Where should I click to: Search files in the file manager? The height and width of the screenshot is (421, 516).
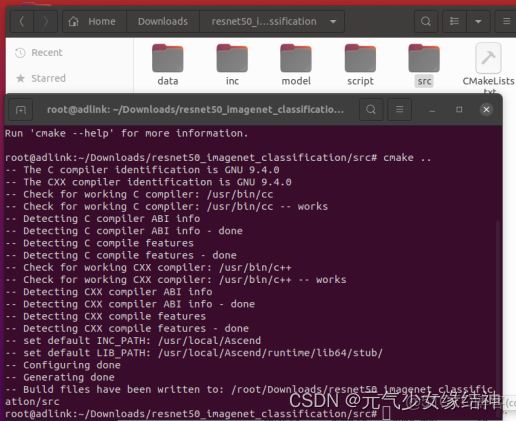[x=426, y=22]
